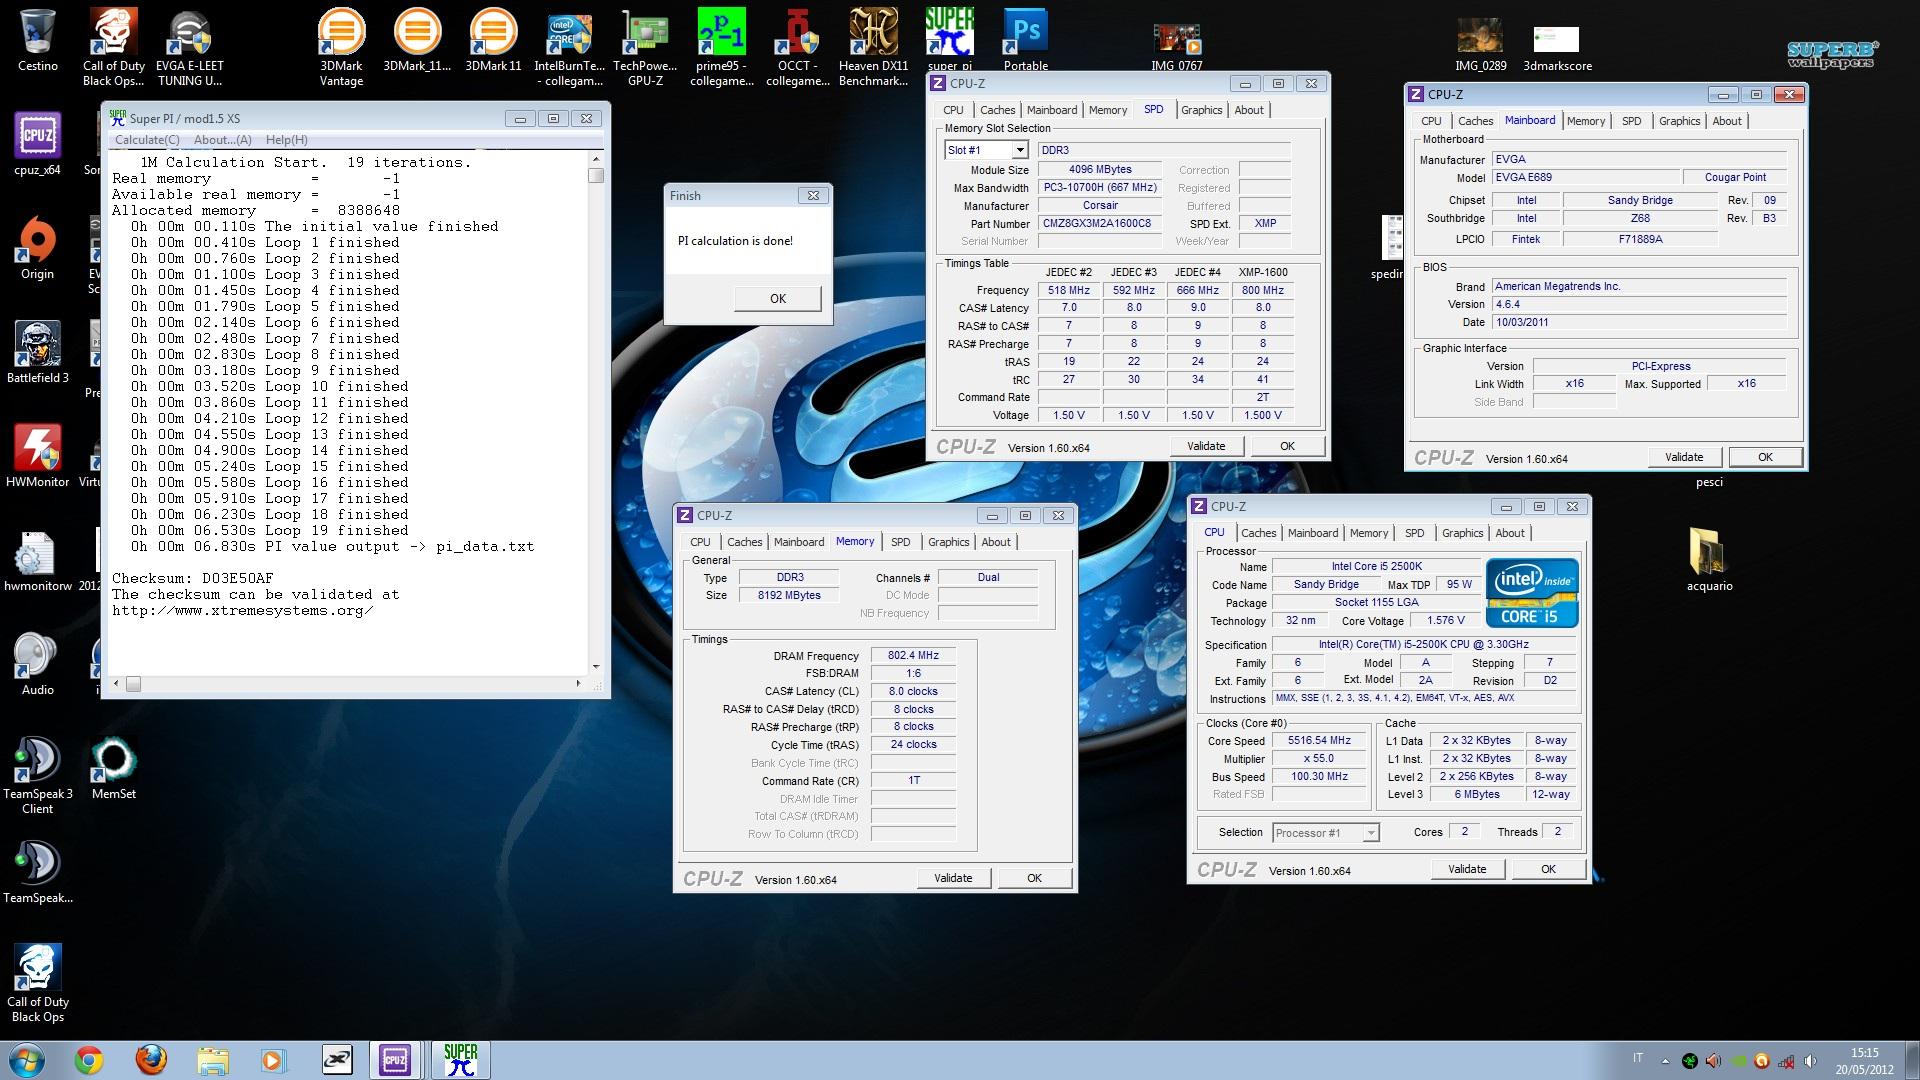1920x1080 pixels.
Task: Click IT language indicator in taskbar
Action: point(1638,1058)
